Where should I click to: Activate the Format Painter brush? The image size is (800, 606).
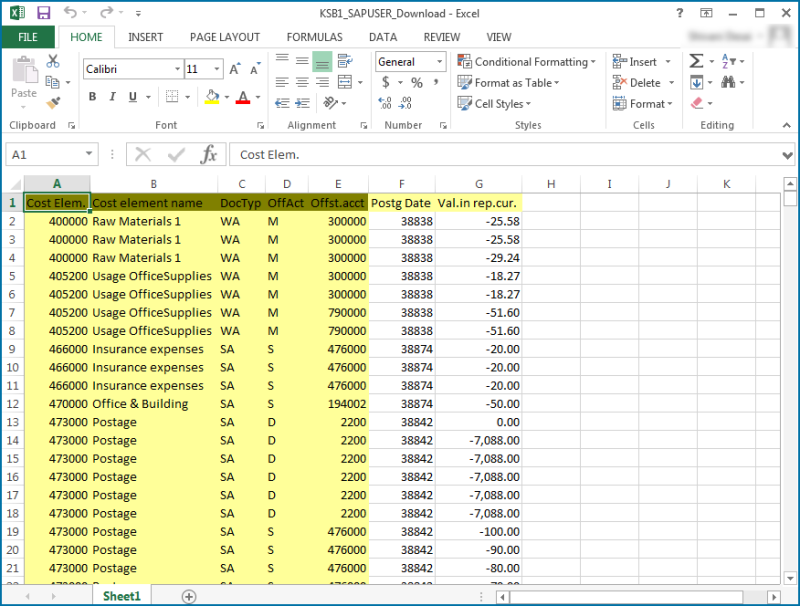[x=53, y=102]
